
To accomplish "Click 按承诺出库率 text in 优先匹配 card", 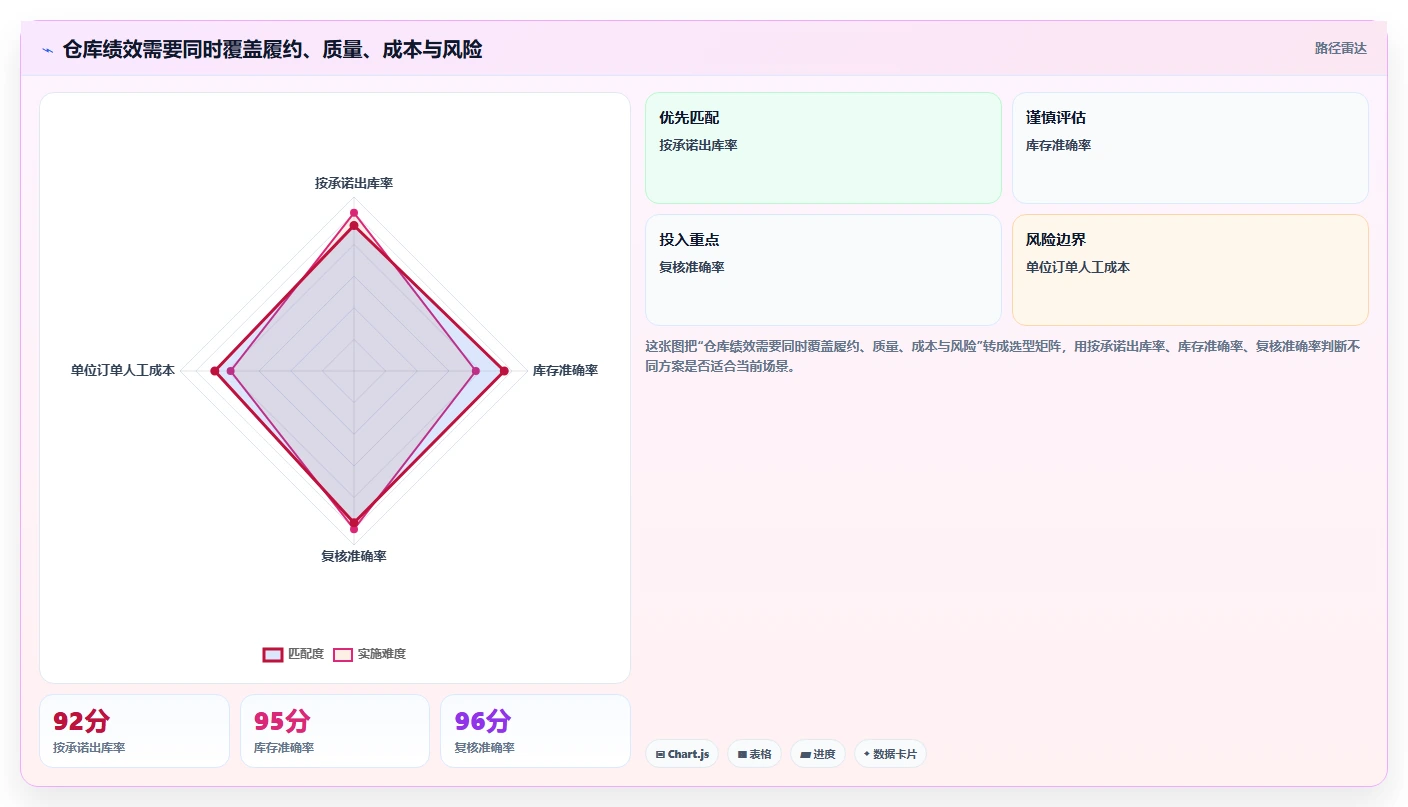I will tap(698, 145).
